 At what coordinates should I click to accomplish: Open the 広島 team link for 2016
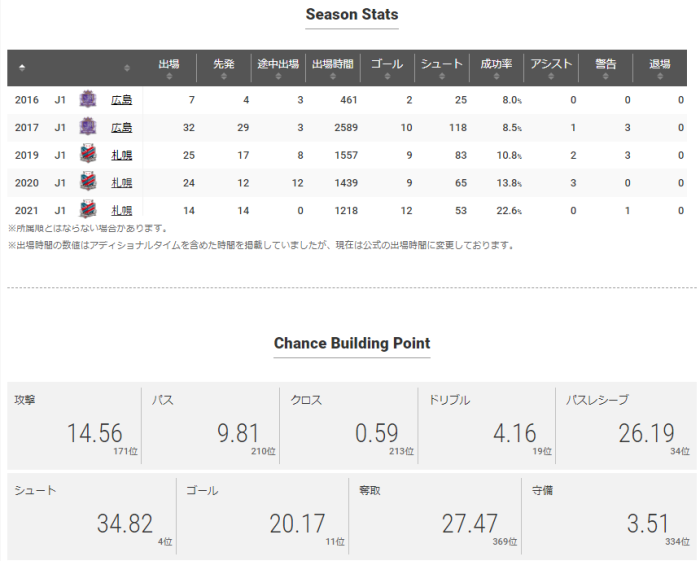click(121, 100)
